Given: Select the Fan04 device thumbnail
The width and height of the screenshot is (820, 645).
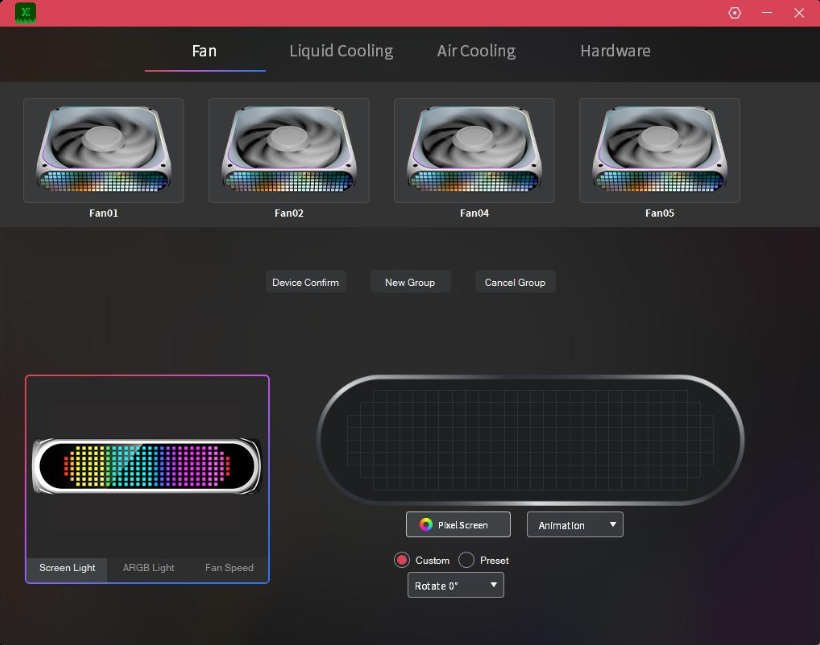Looking at the screenshot, I should pos(474,150).
